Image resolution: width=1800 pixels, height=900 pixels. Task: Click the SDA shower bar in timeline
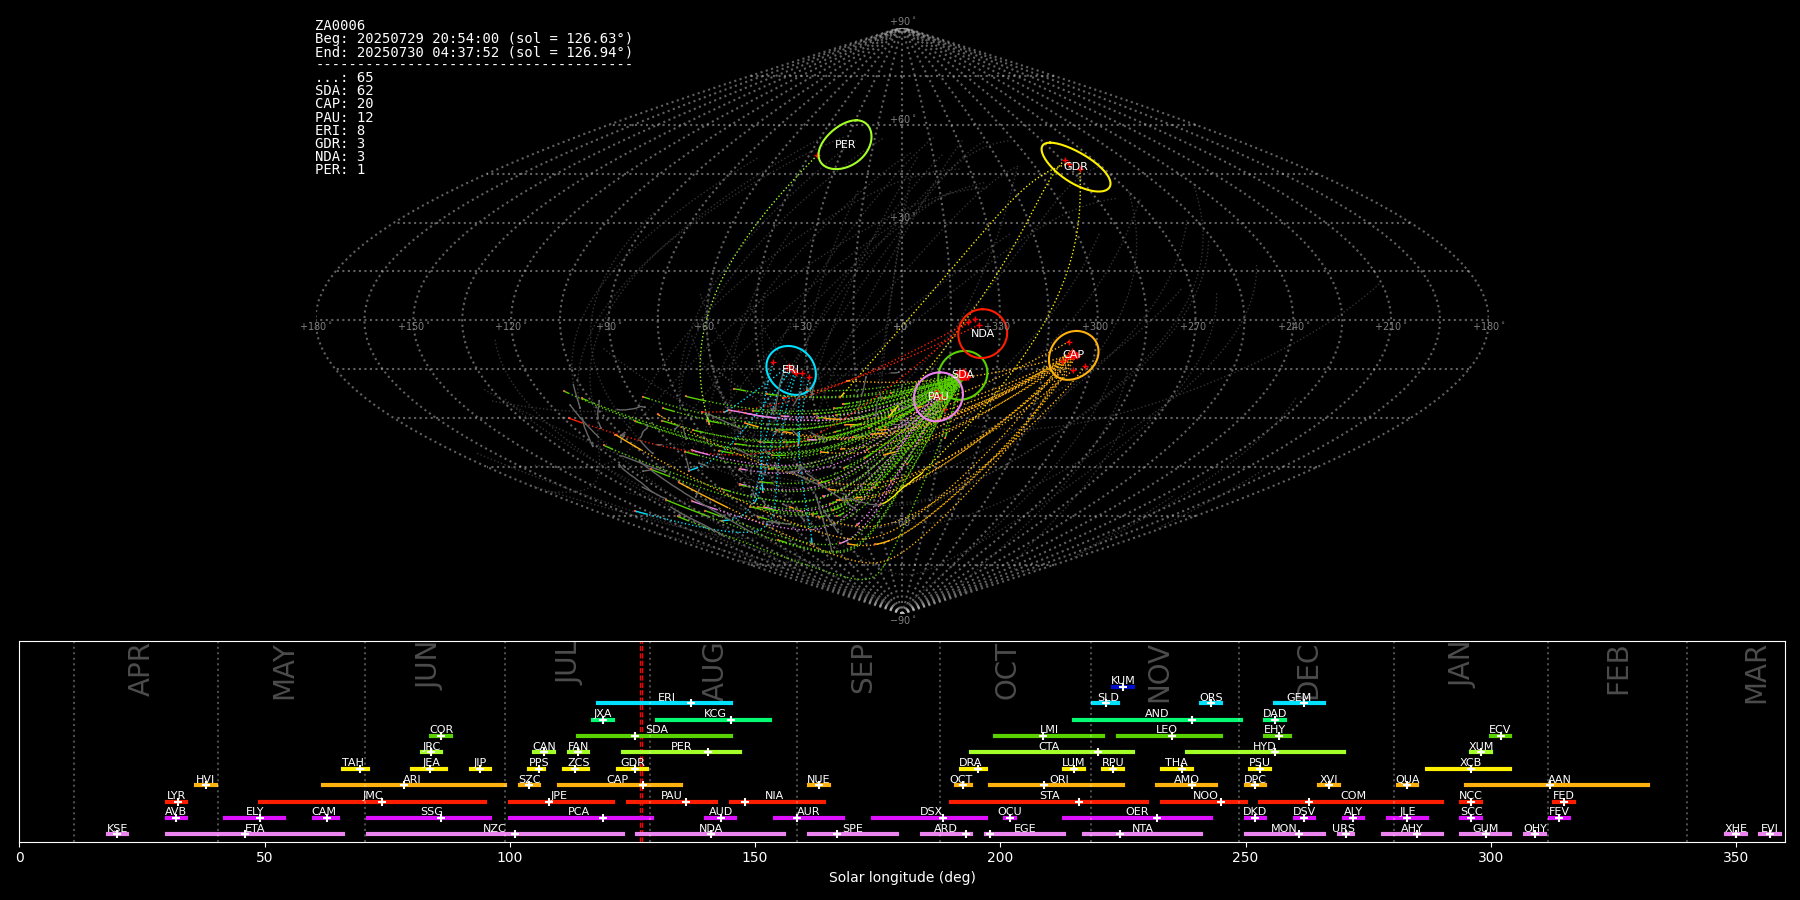pos(654,736)
